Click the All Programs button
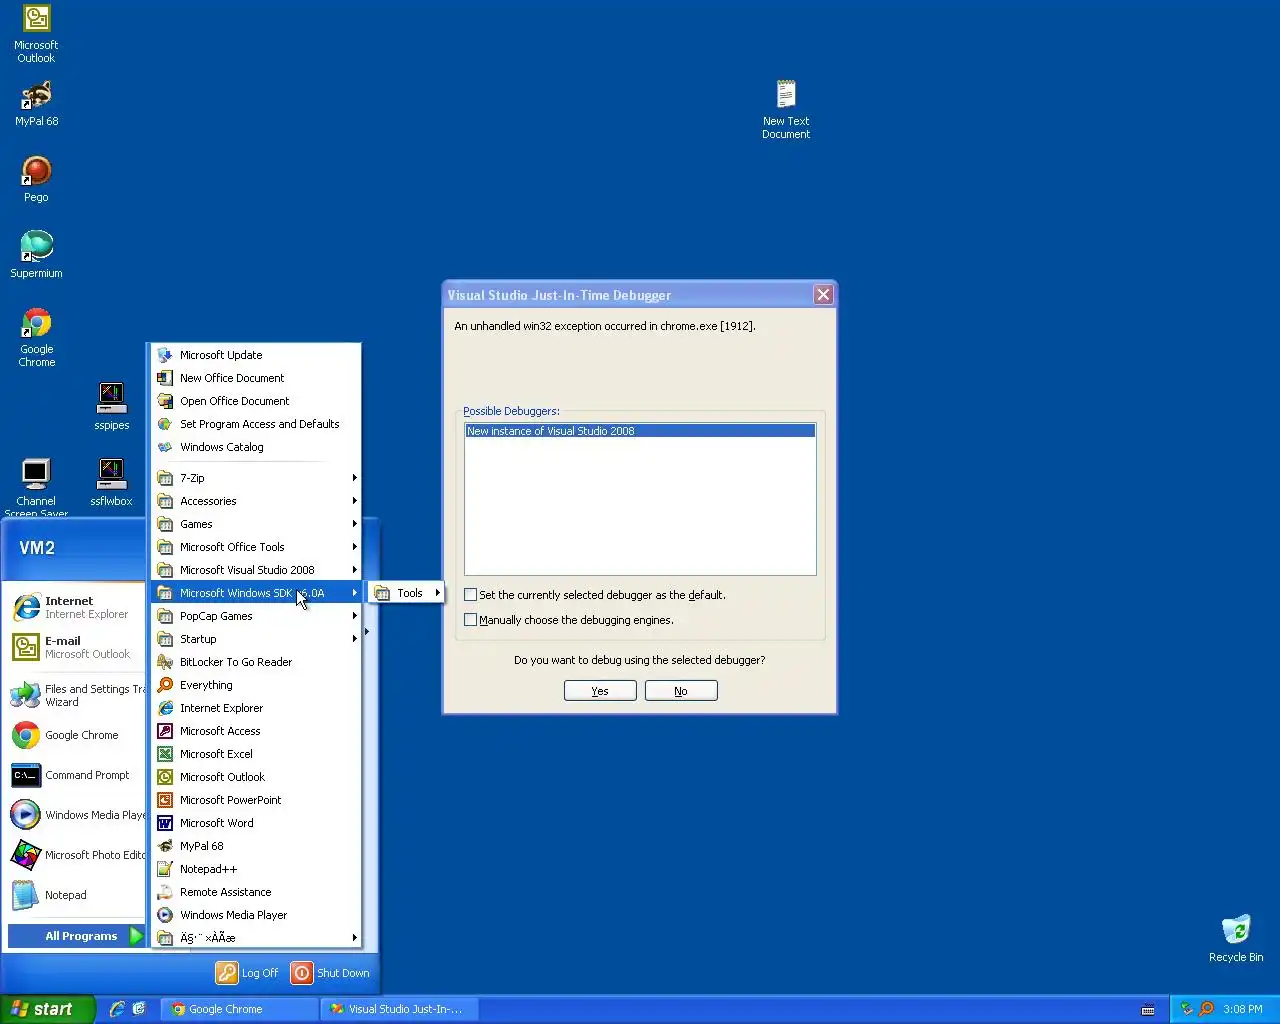Viewport: 1280px width, 1024px height. click(x=76, y=936)
